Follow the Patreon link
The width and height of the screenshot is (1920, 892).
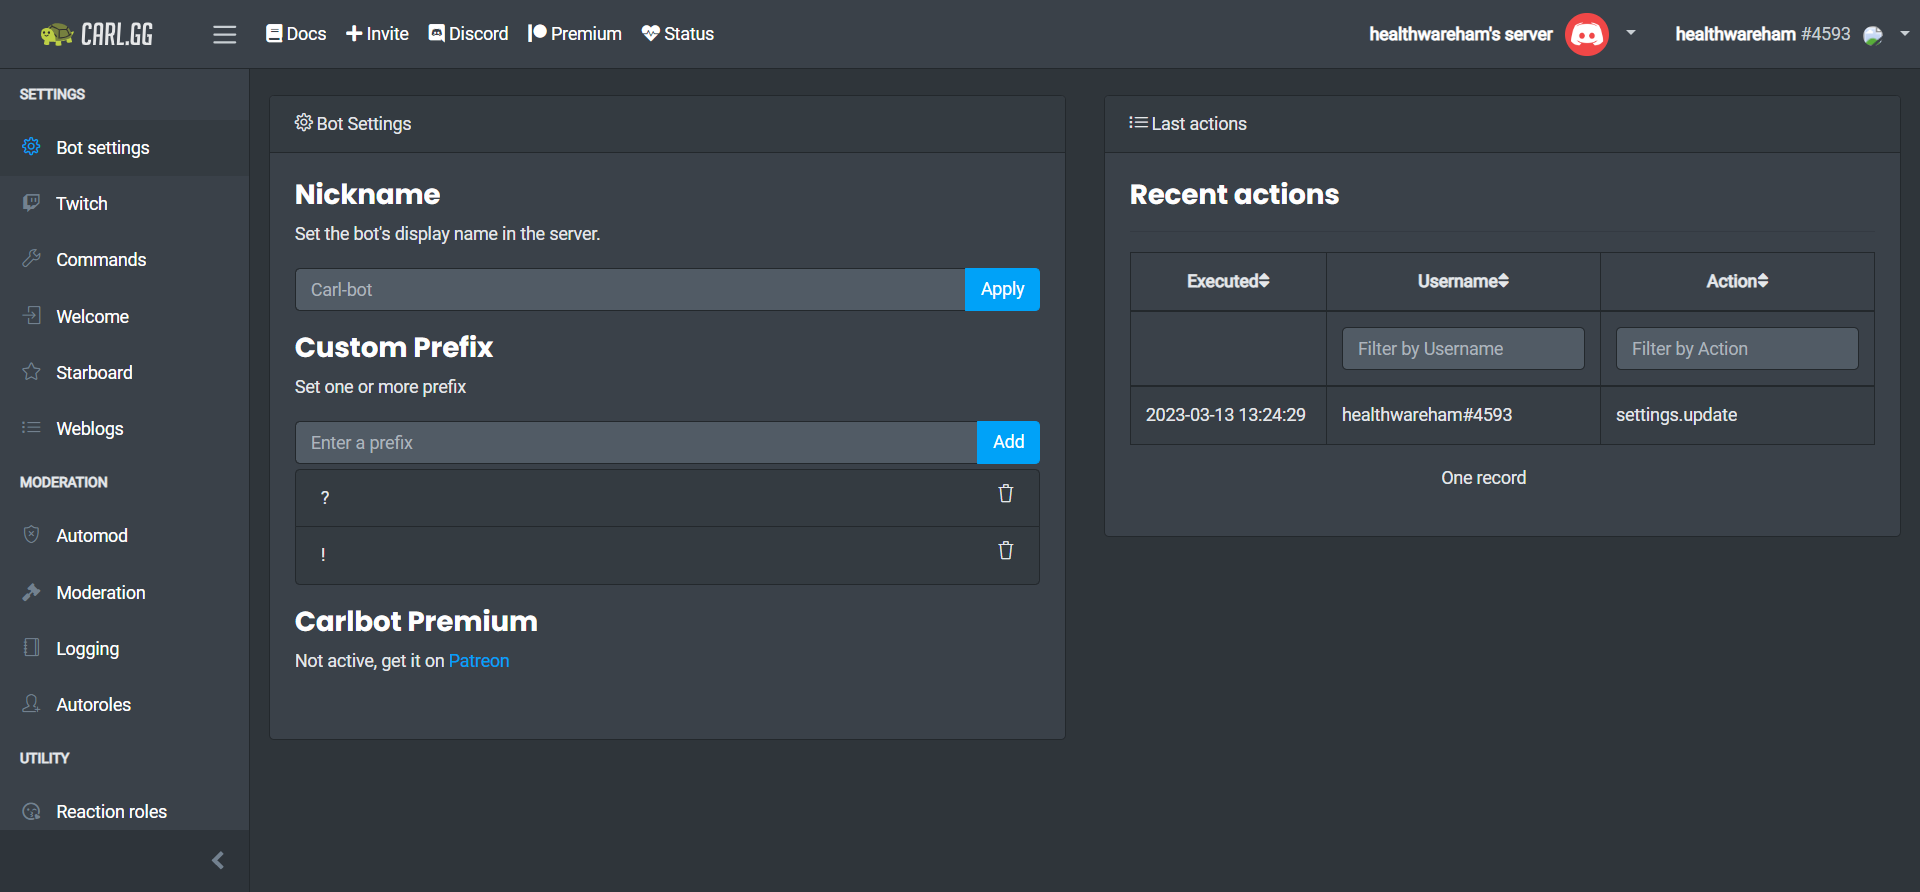point(479,661)
